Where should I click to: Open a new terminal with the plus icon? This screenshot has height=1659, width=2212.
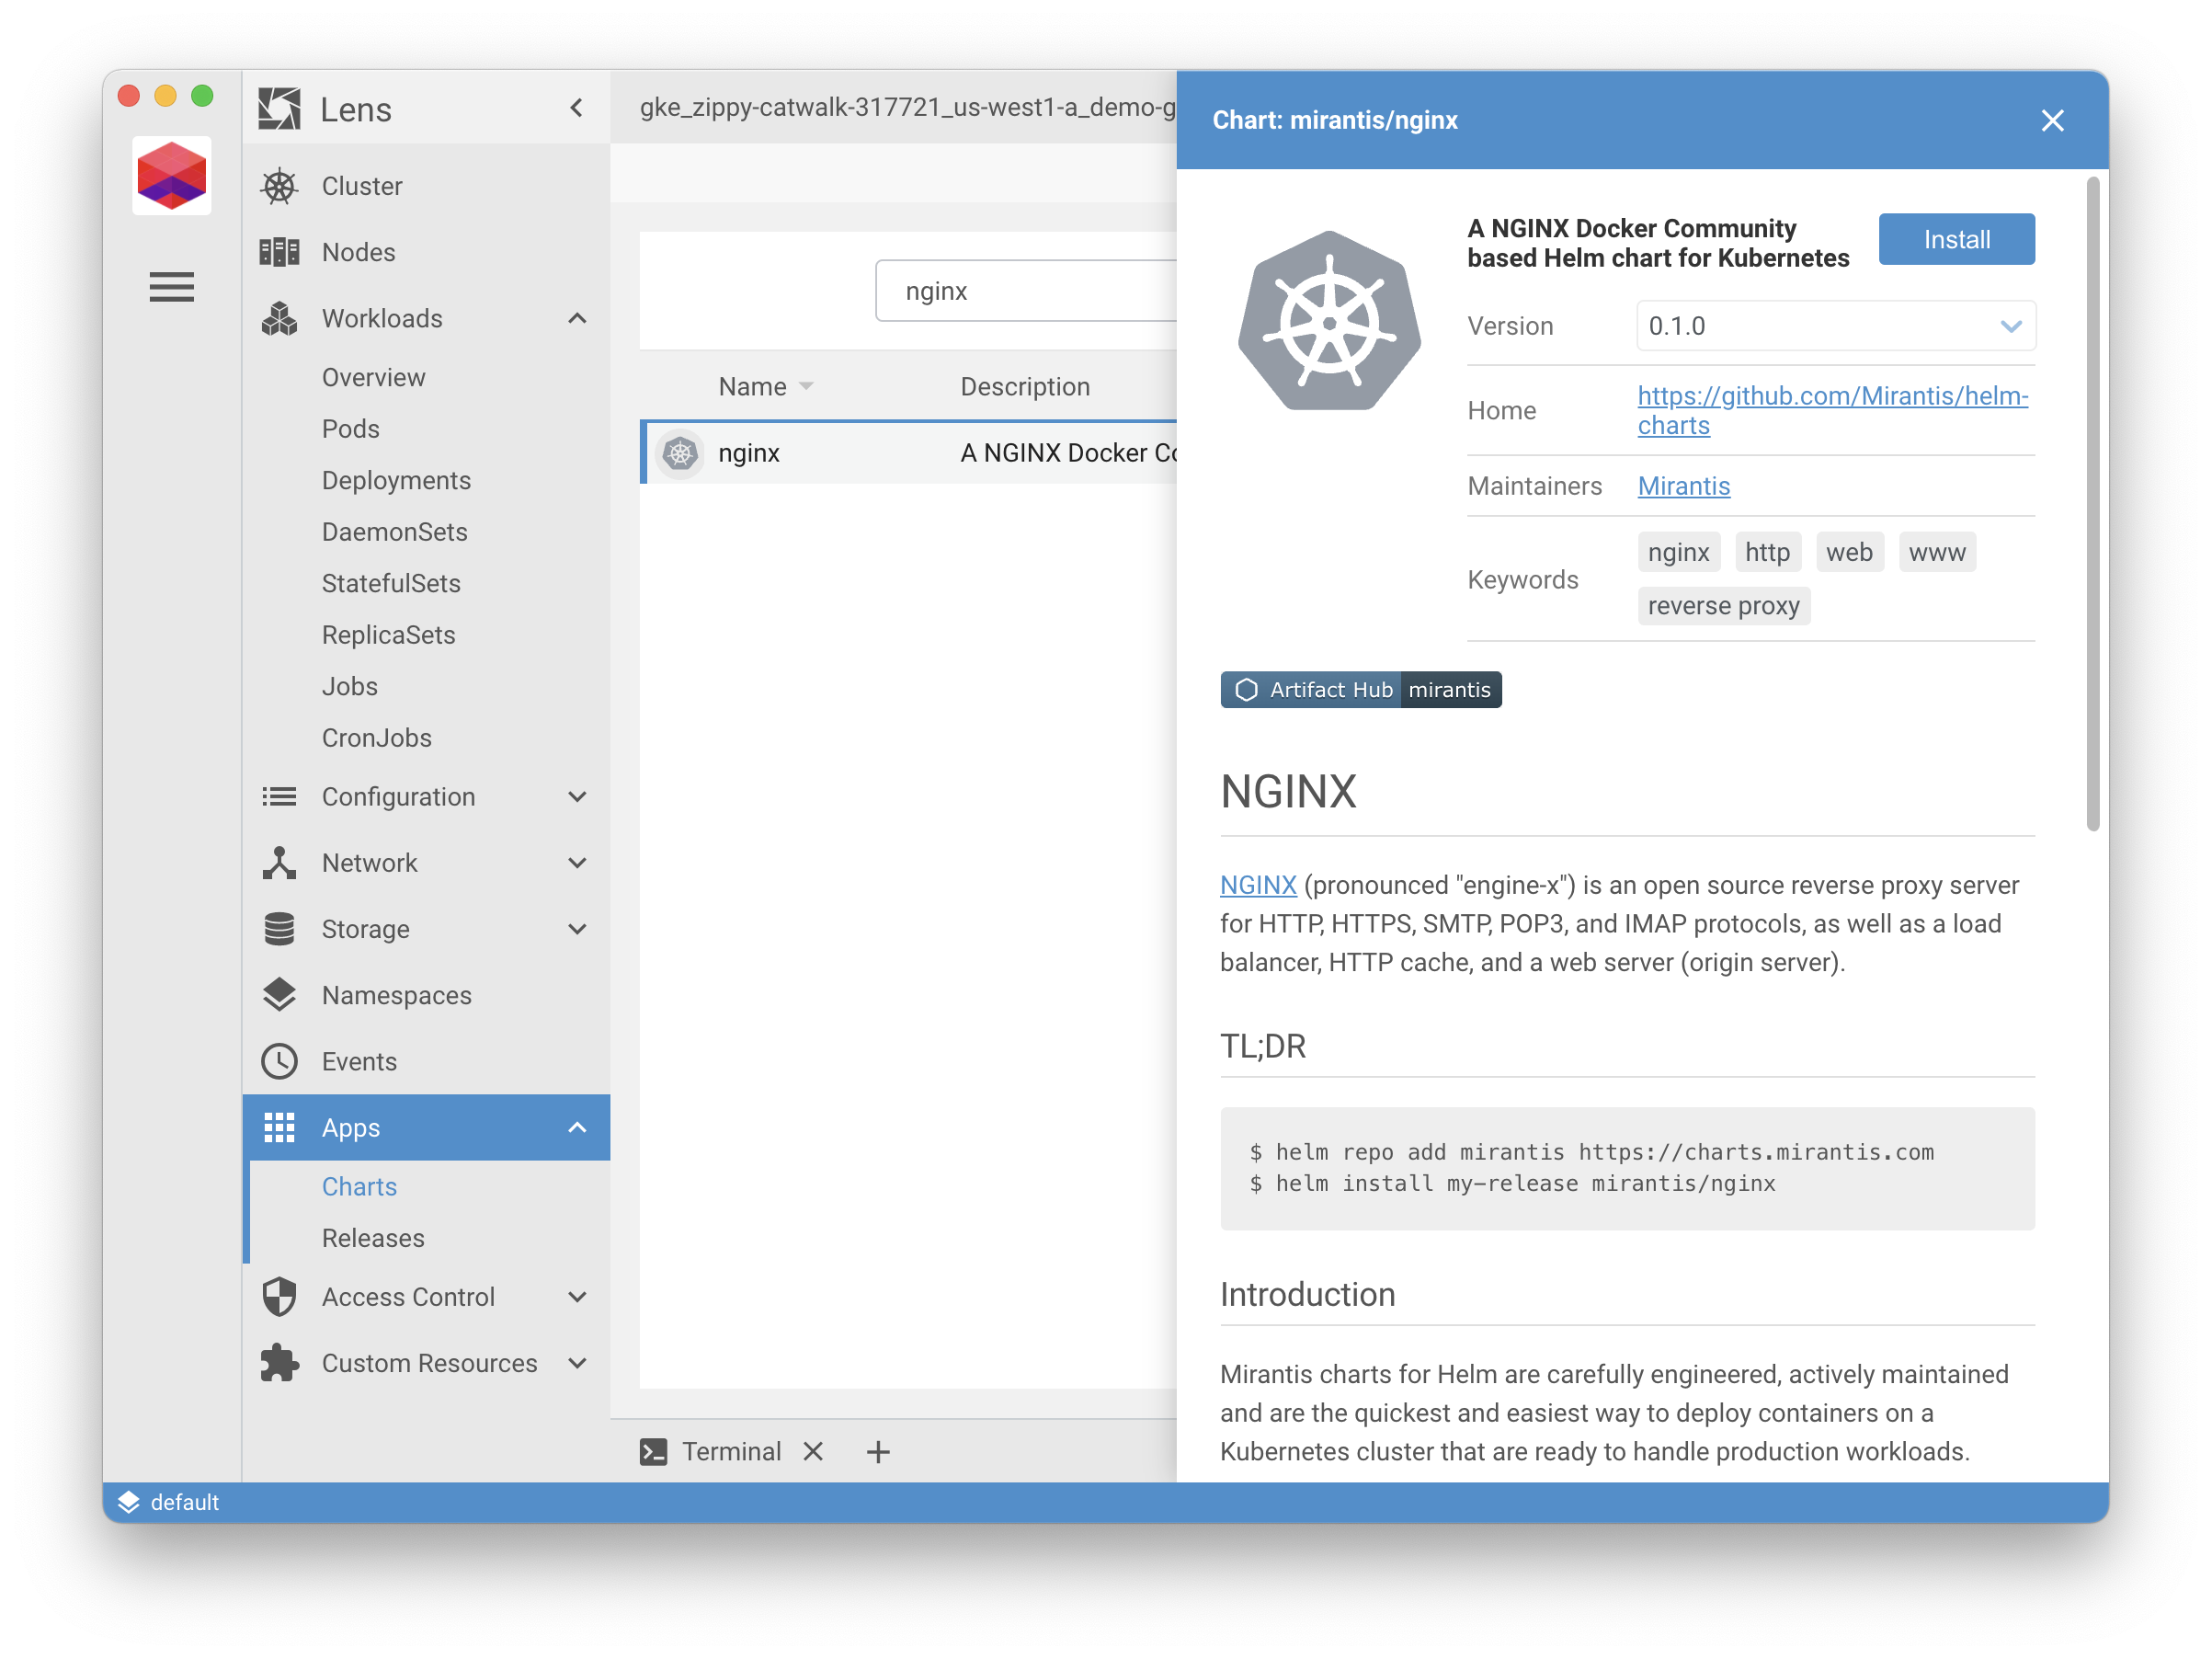point(878,1451)
